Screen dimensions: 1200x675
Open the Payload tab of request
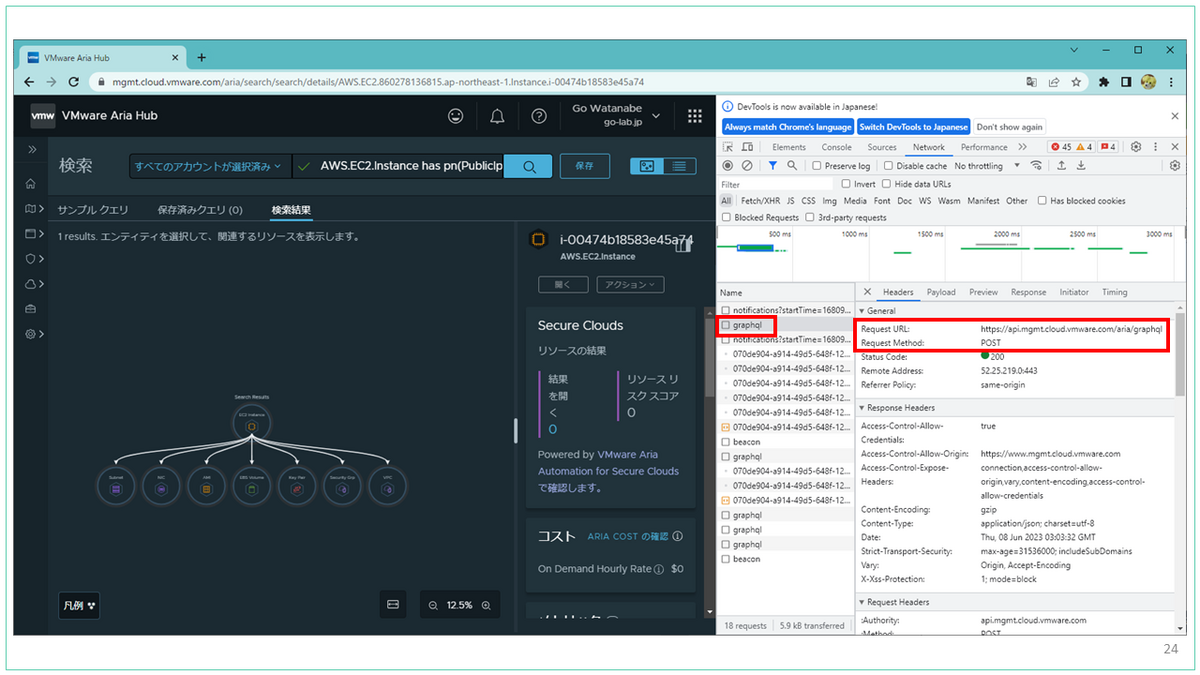click(x=941, y=292)
